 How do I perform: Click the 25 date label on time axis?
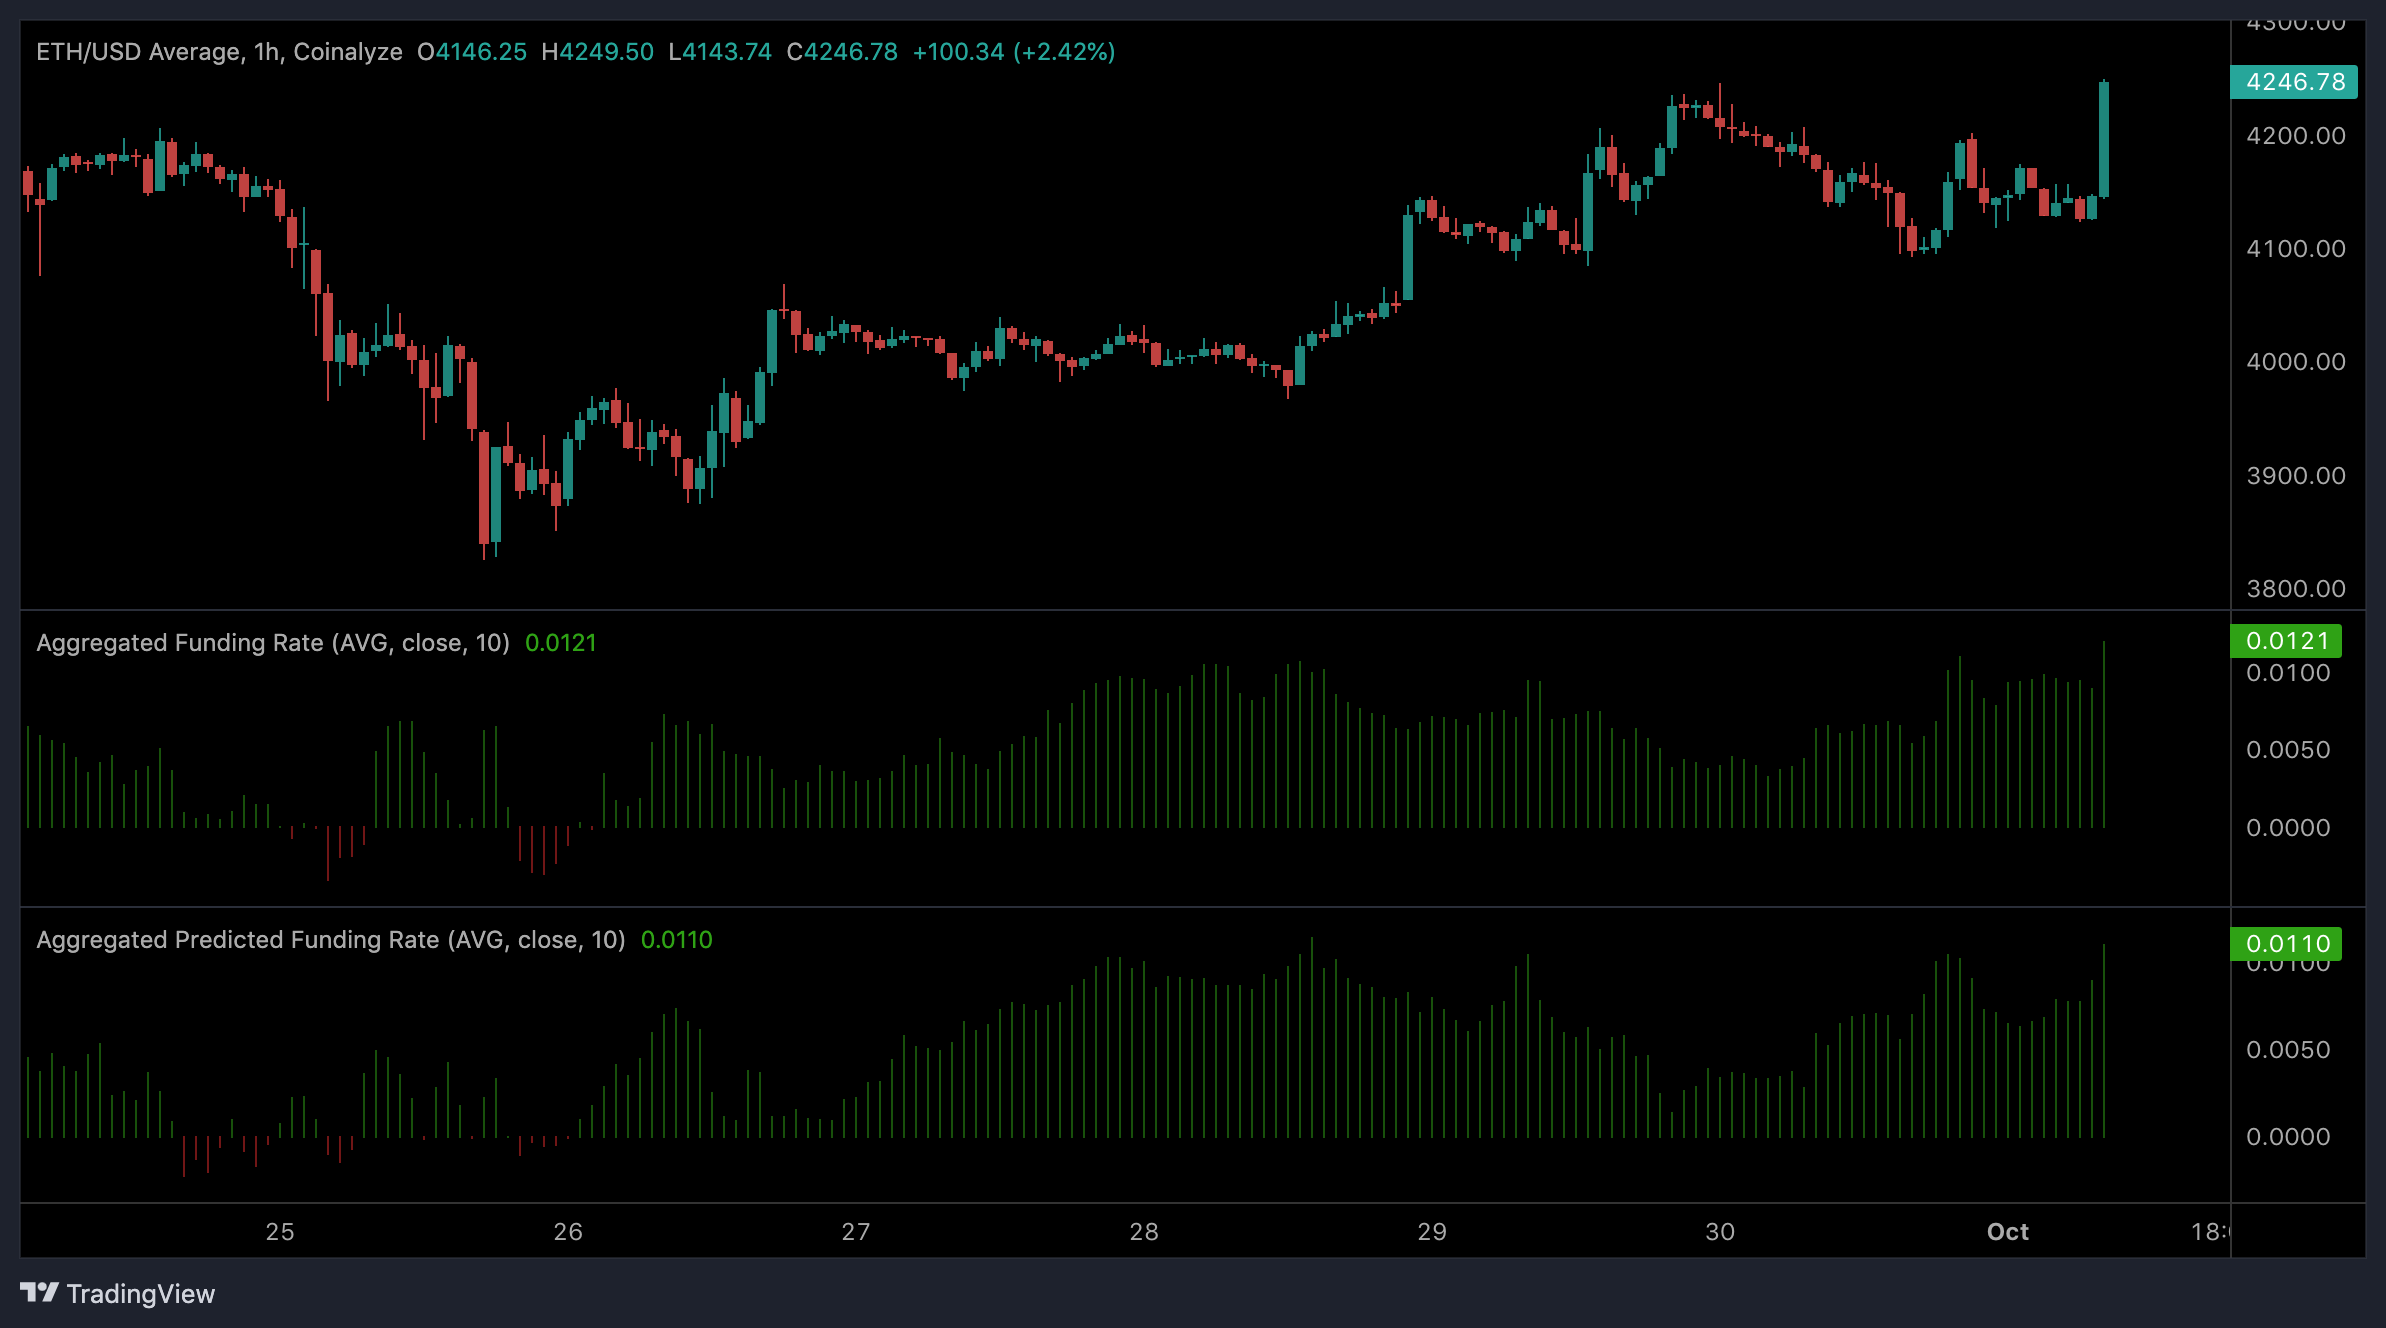pos(280,1232)
